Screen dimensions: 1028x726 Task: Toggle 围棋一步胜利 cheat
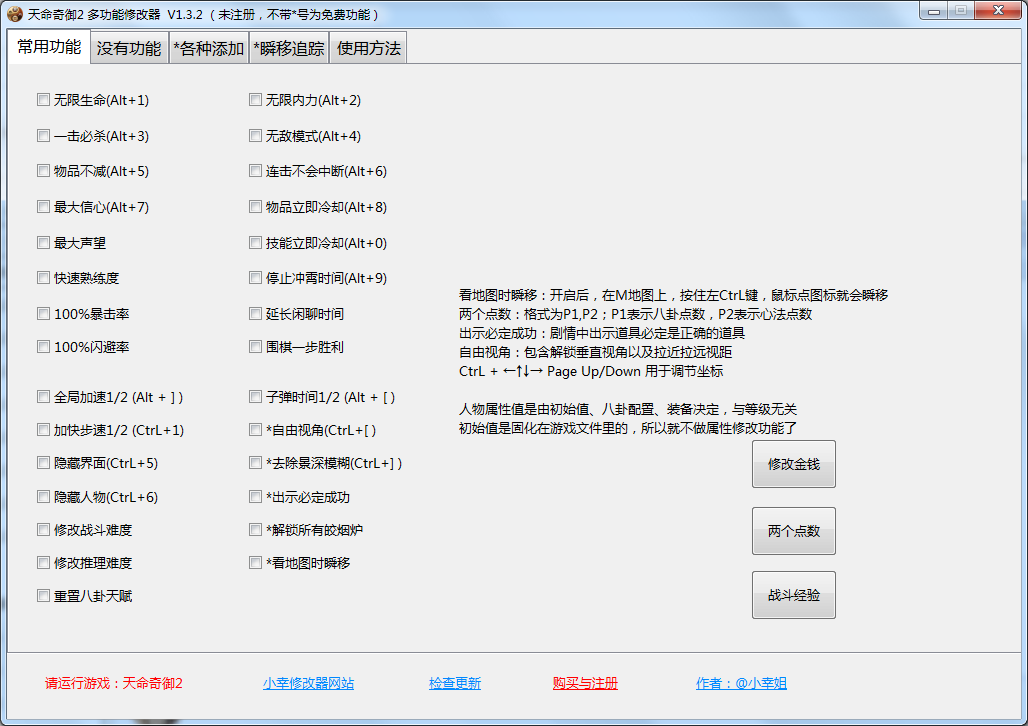coord(255,348)
